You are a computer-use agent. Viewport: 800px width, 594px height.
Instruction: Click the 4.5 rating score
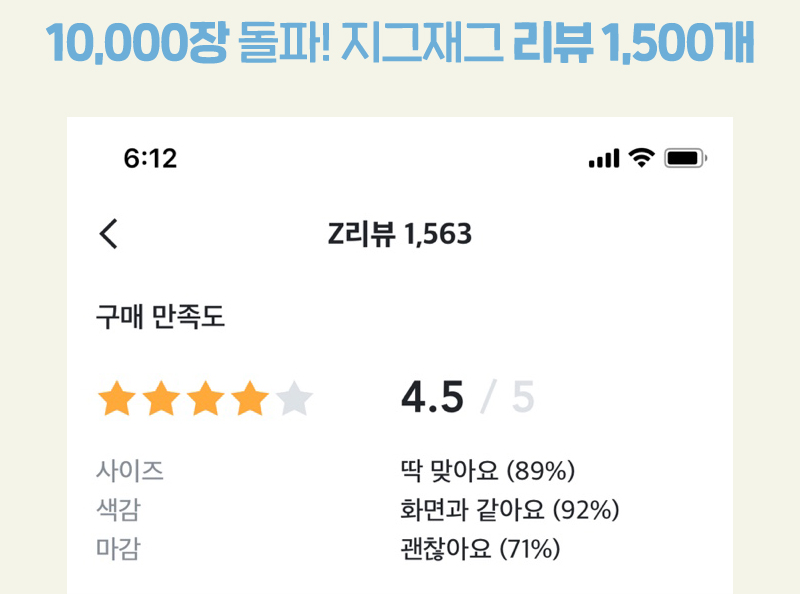click(x=432, y=397)
